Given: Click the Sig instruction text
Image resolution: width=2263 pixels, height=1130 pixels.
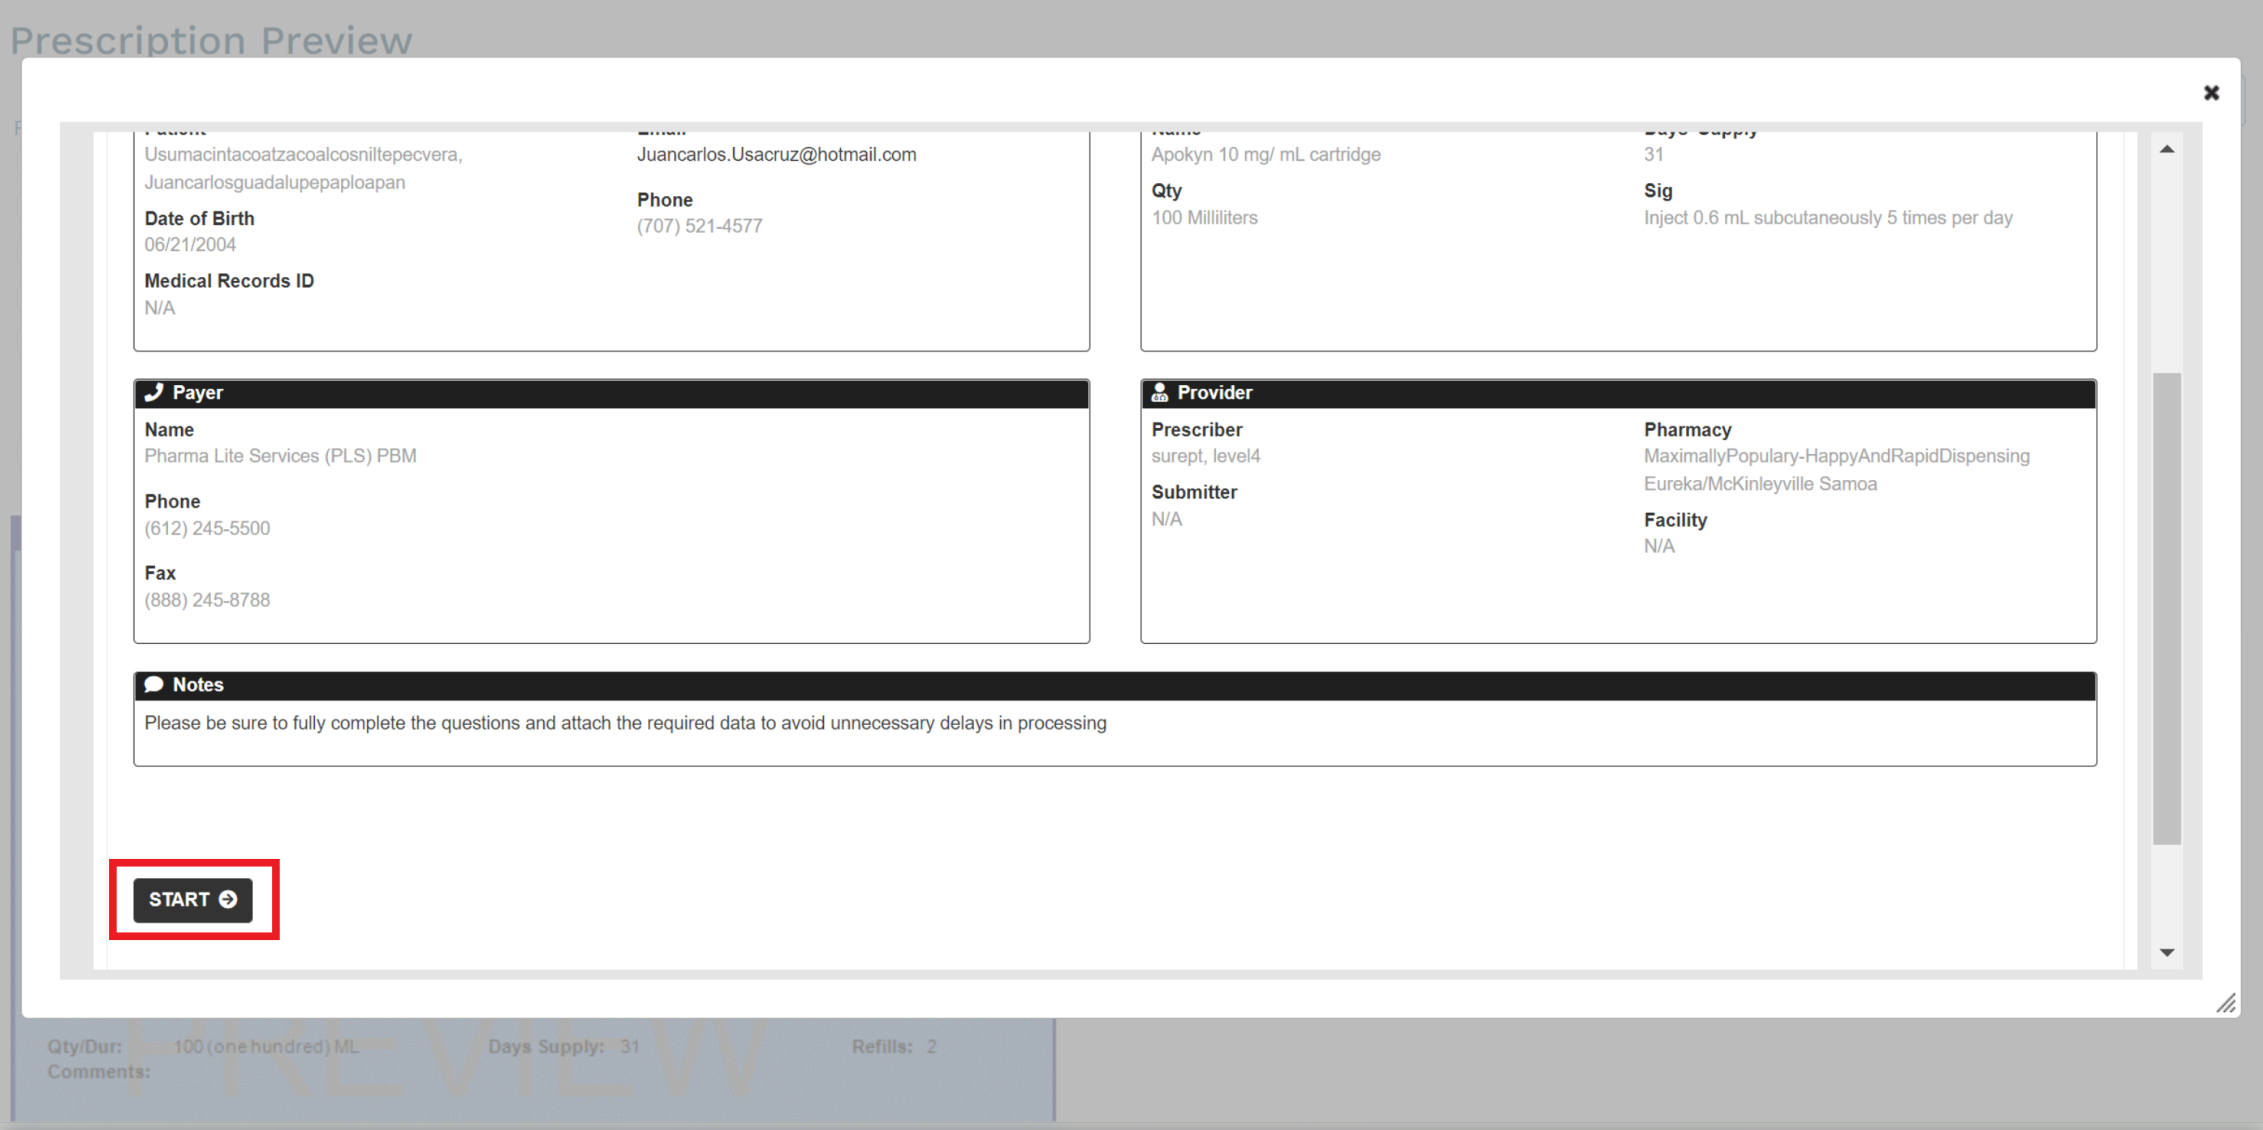Looking at the screenshot, I should 1828,217.
